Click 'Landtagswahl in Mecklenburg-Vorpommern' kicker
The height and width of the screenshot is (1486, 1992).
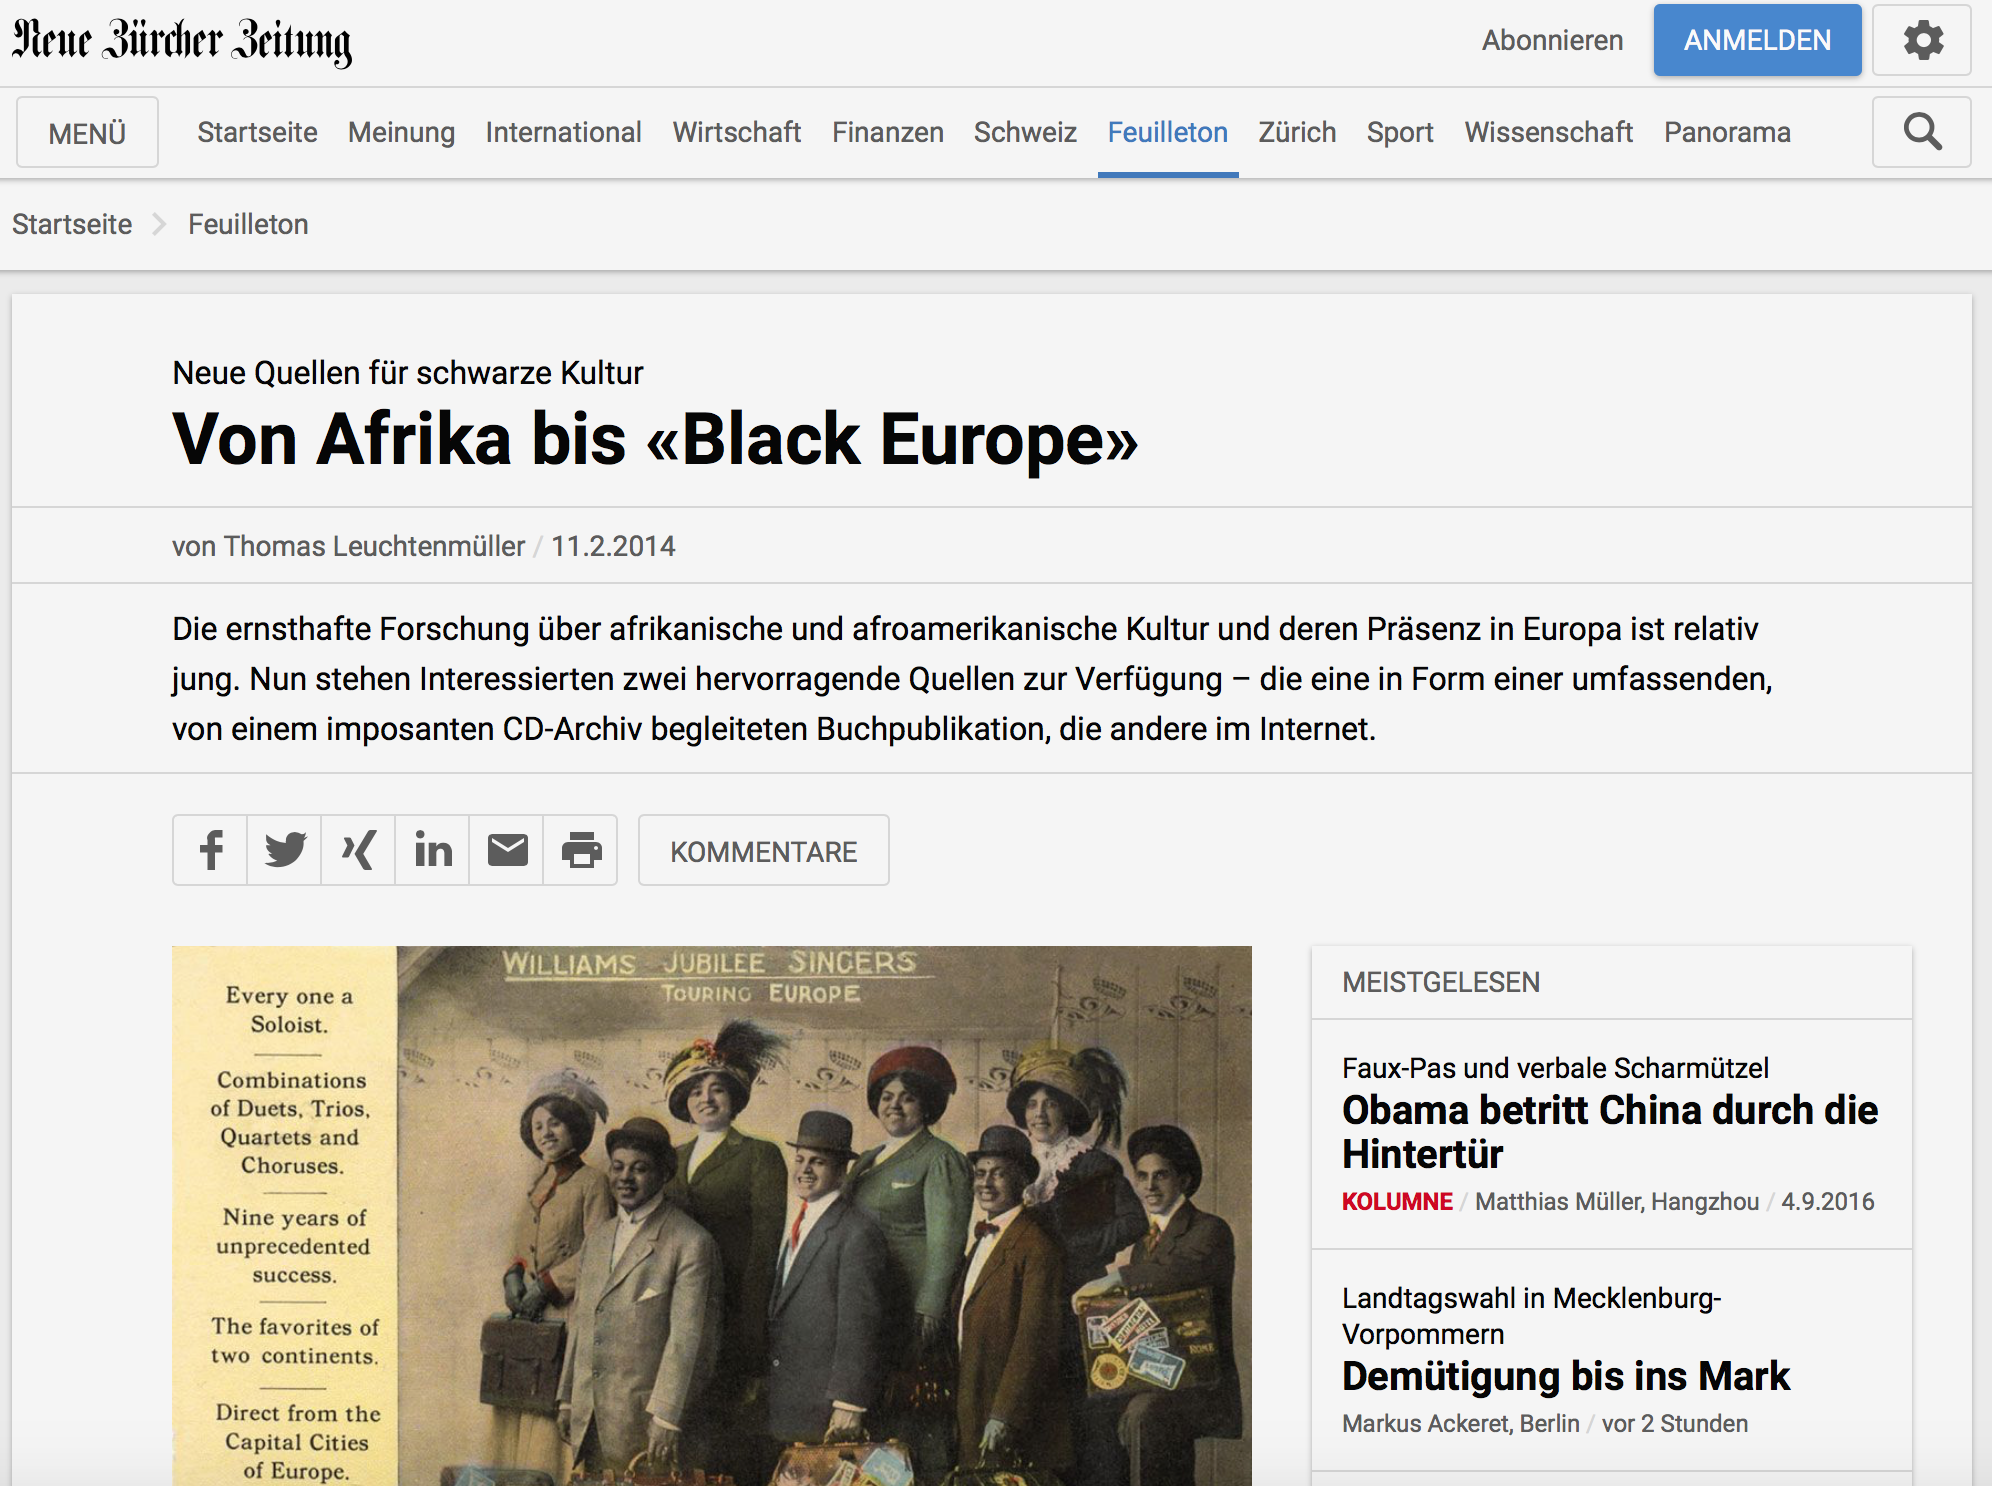pos(1531,1316)
